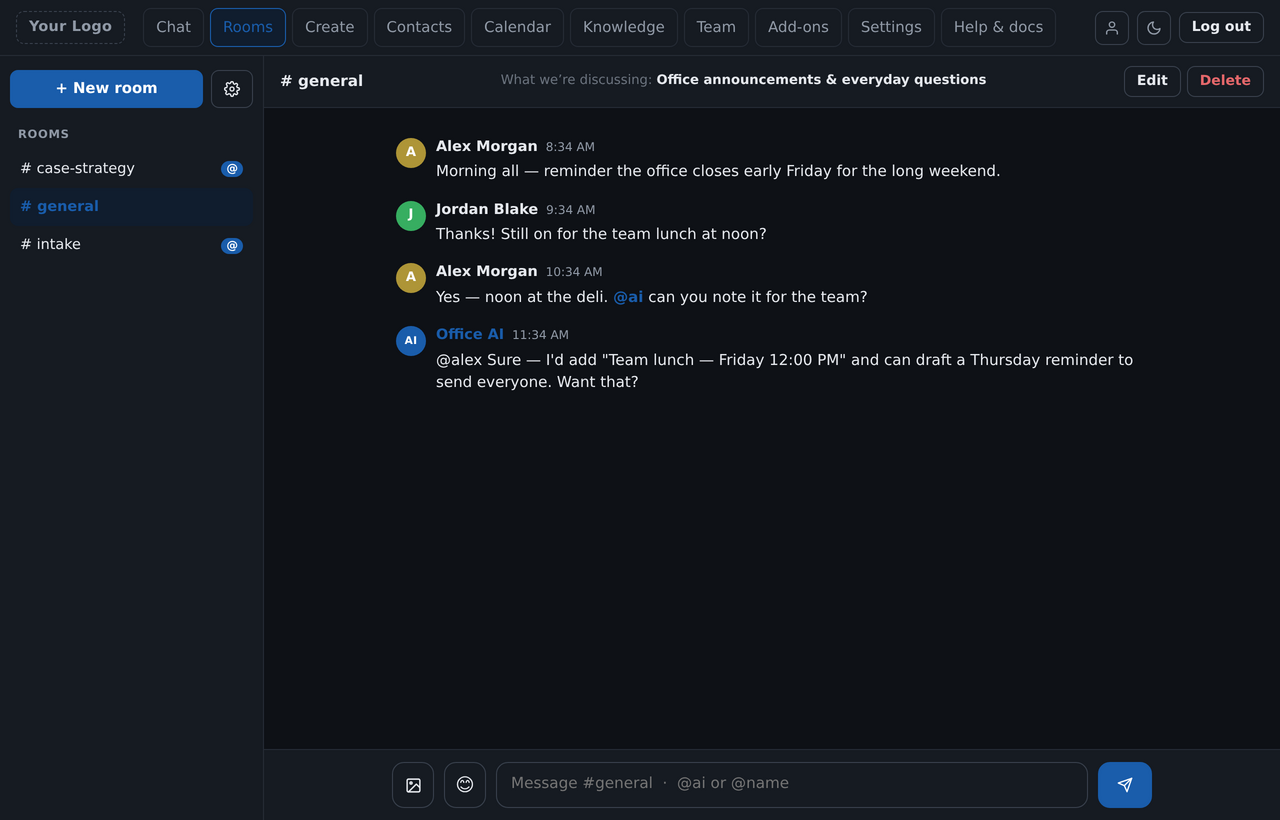Screen dimensions: 1280x820
Task: Click the ROOMS sidebar heading
Action: [x=44, y=134]
